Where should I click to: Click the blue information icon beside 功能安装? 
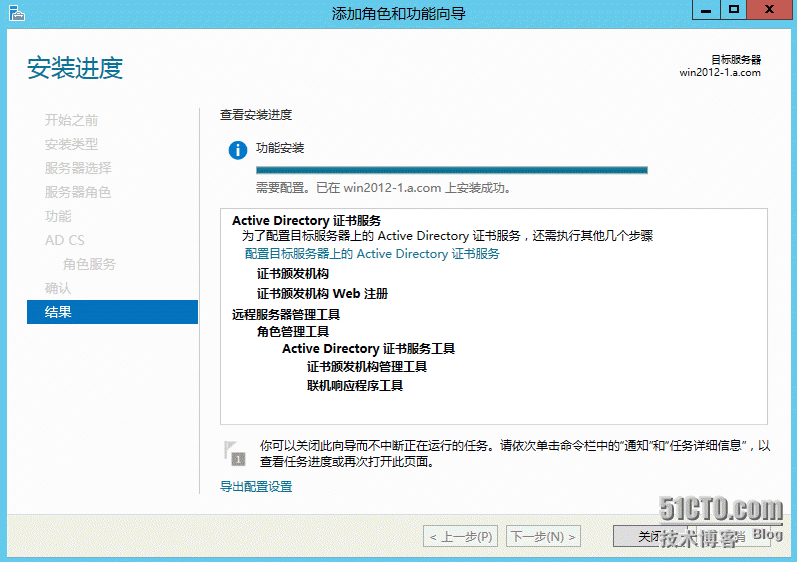[x=237, y=150]
